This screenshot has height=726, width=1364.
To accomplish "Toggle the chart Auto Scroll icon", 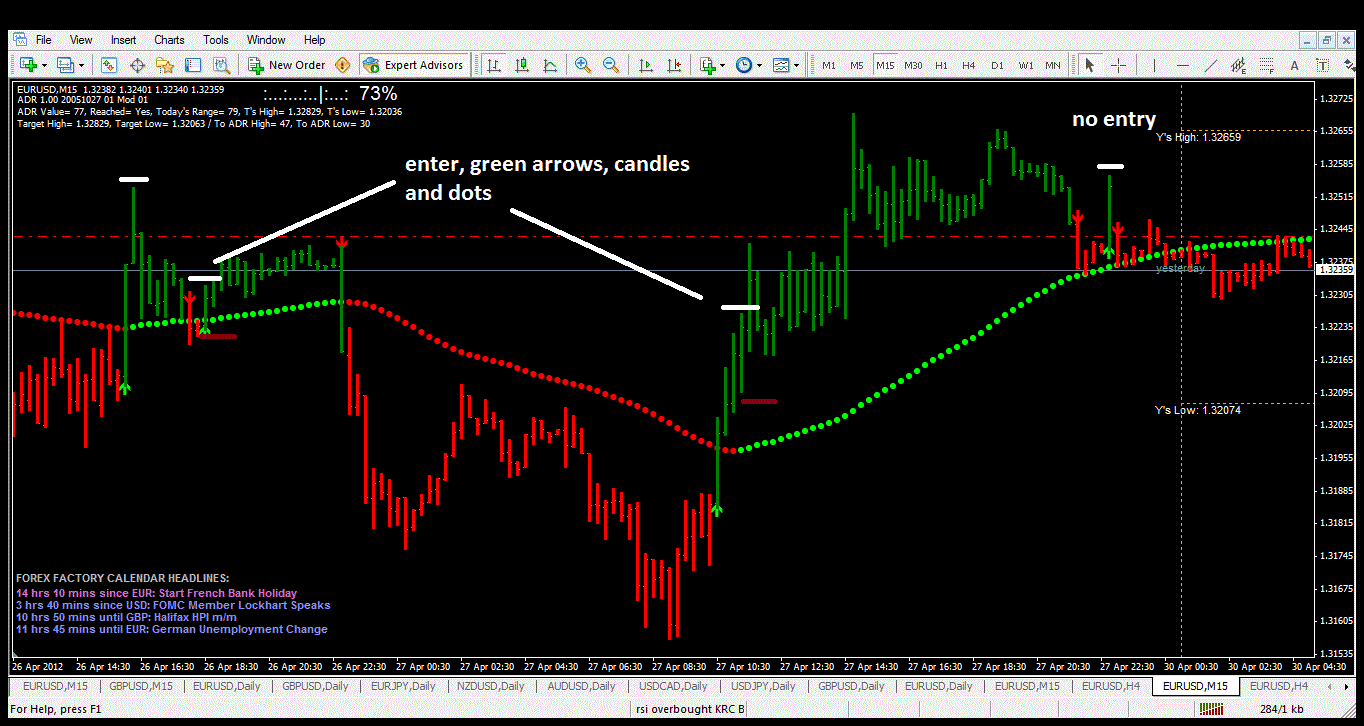I will [646, 65].
